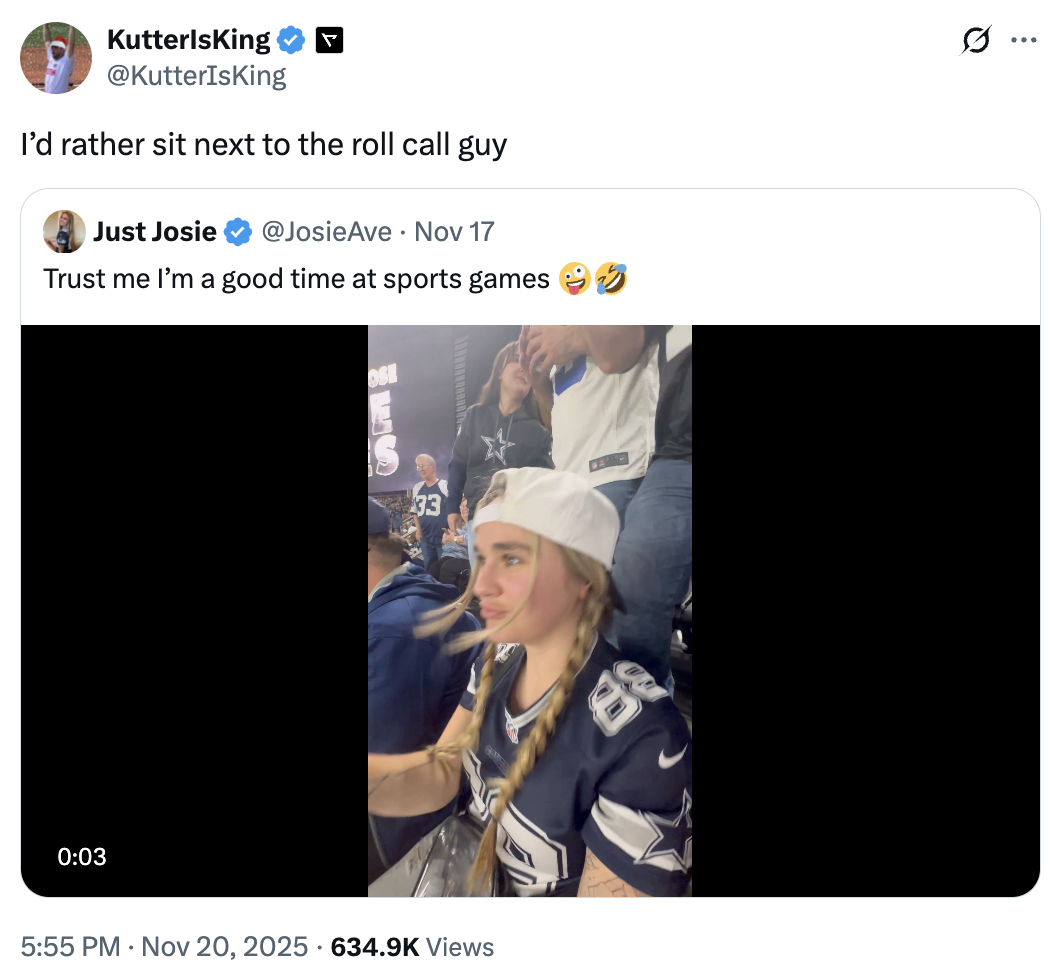The image size is (1050, 980).
Task: Click the 5:55 PM · Nov 20, 2025 timestamp
Action: pyautogui.click(x=164, y=946)
